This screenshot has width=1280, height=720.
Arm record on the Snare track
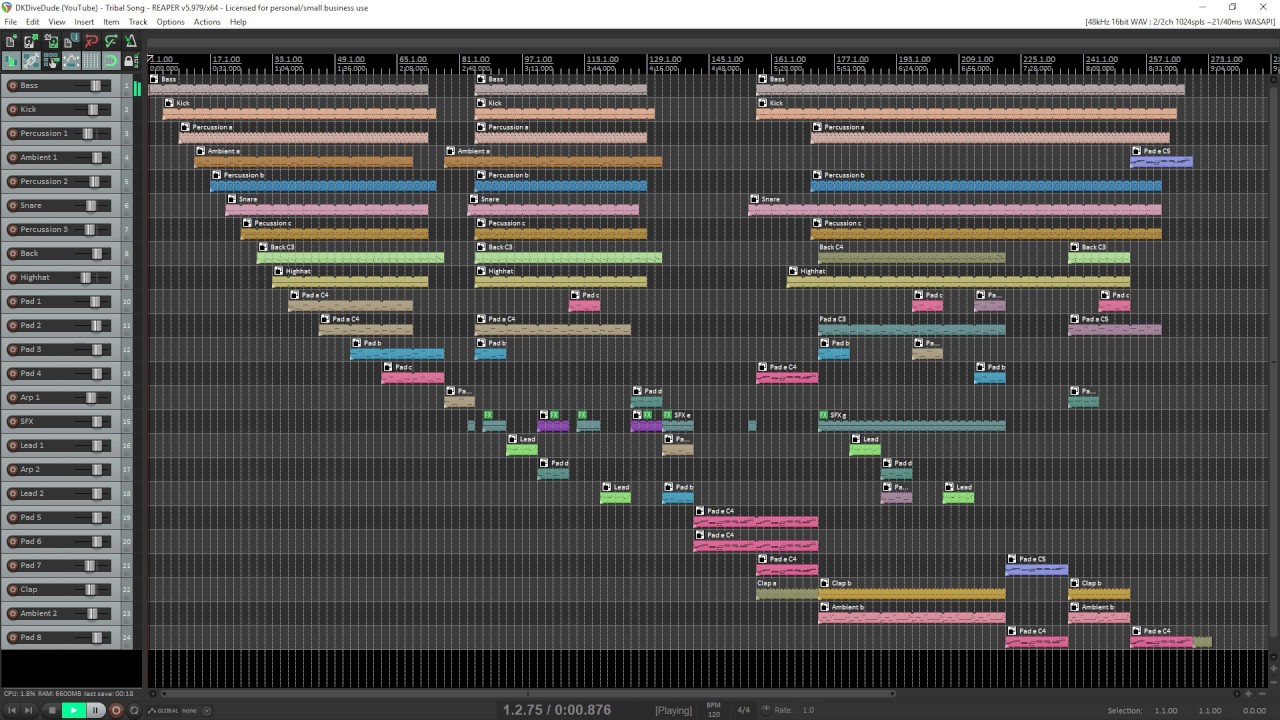point(13,206)
